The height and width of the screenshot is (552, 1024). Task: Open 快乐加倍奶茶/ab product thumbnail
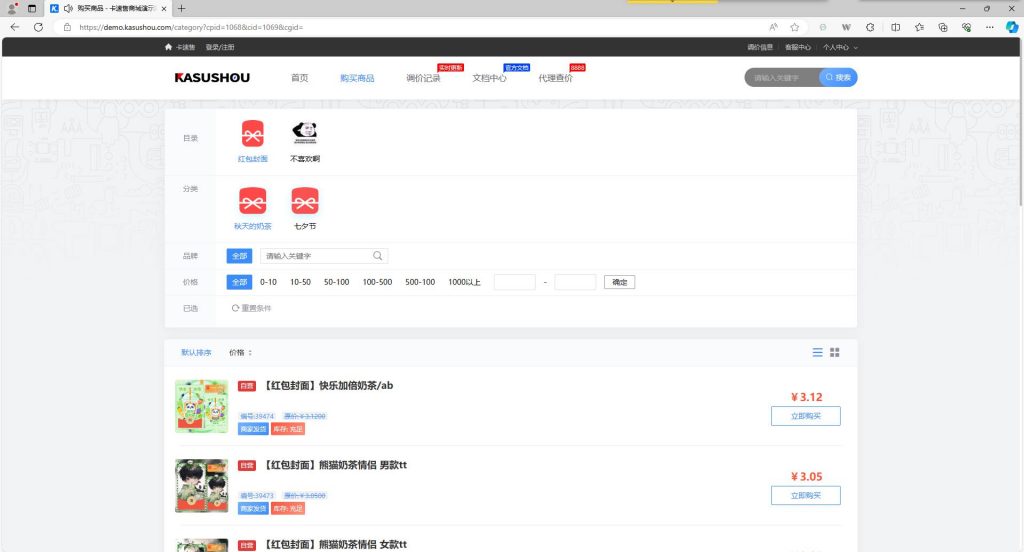202,406
